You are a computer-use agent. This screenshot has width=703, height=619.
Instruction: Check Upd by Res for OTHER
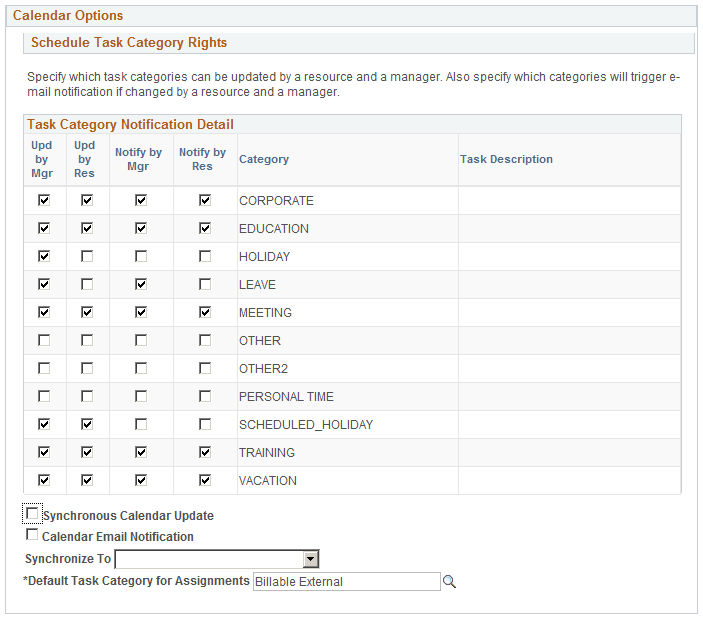point(87,340)
